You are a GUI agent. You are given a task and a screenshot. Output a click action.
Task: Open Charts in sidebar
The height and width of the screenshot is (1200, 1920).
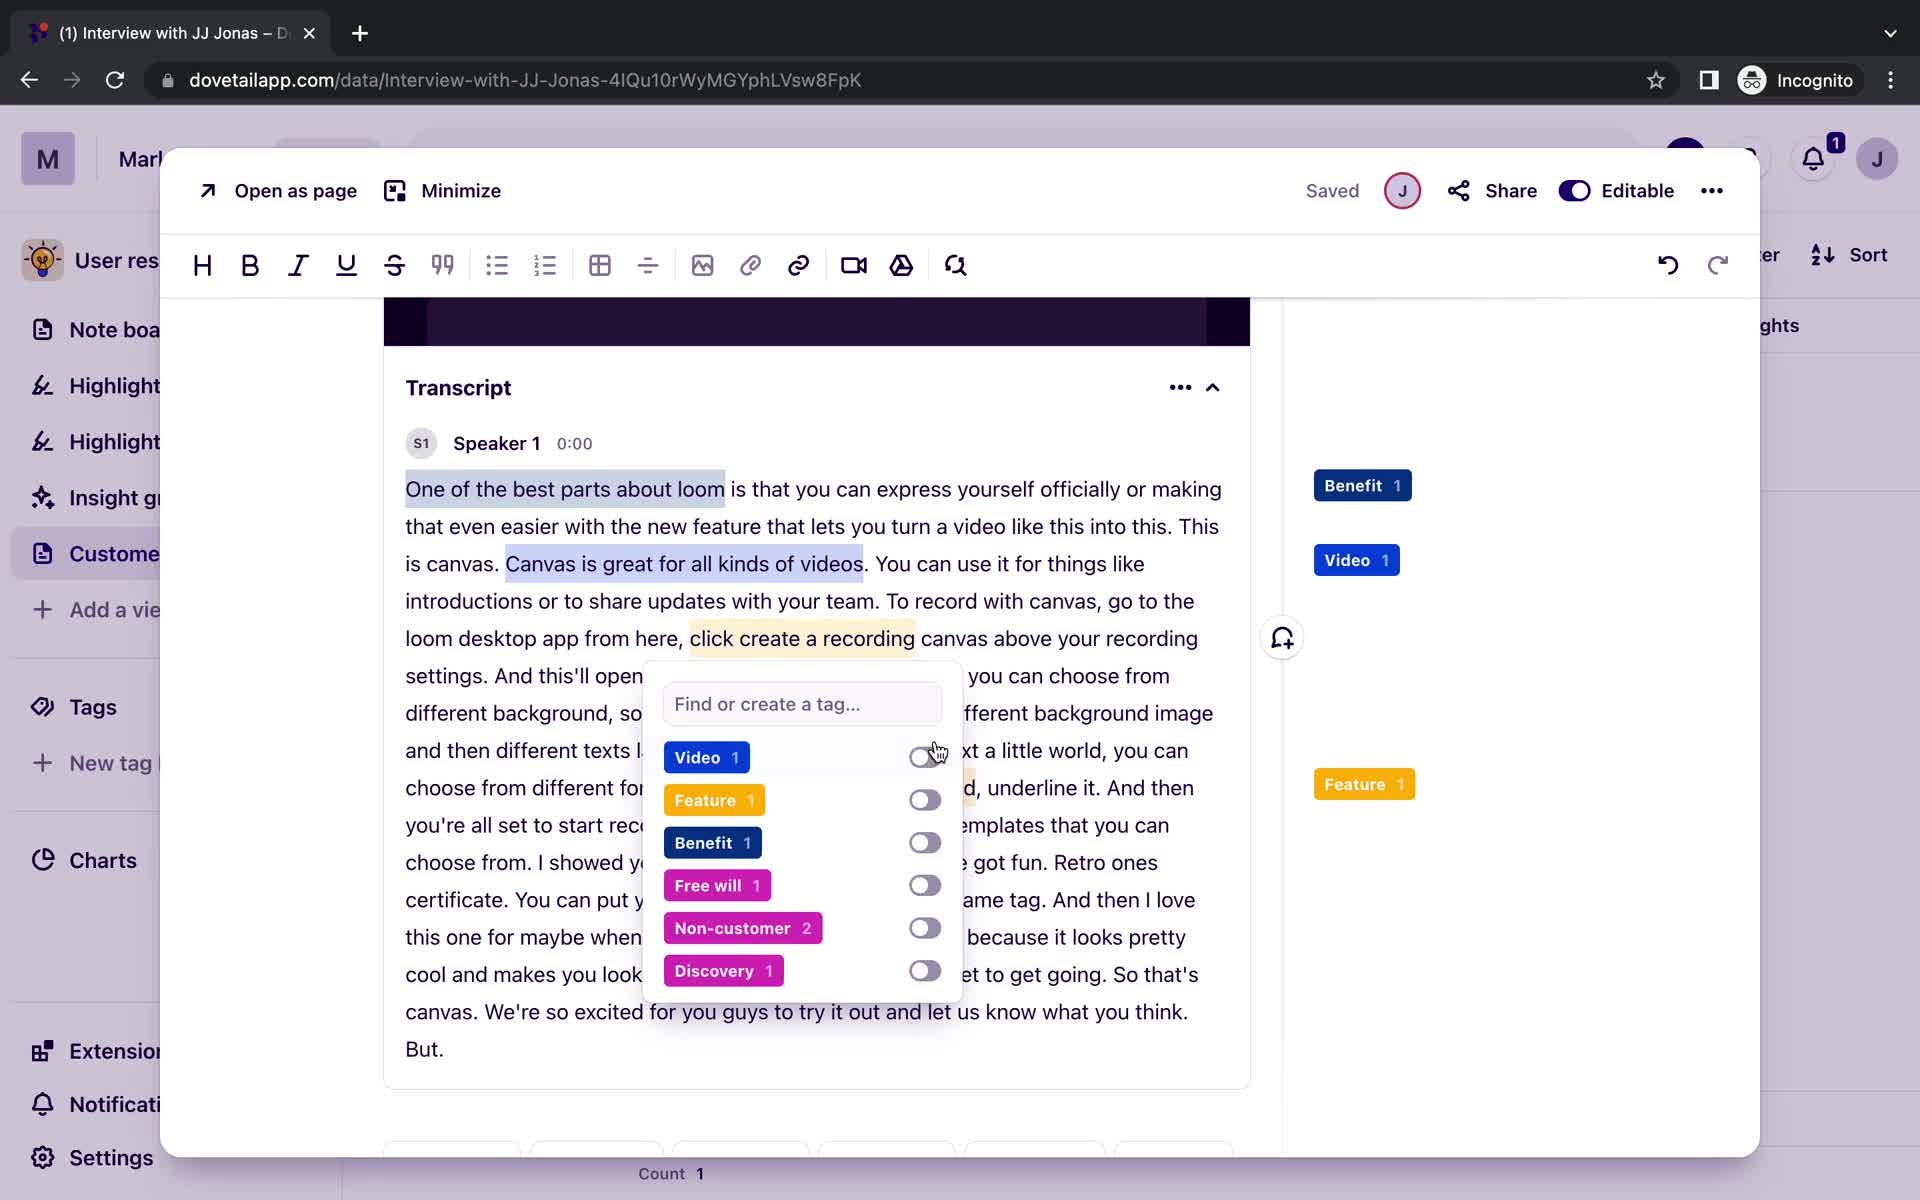click(x=102, y=860)
